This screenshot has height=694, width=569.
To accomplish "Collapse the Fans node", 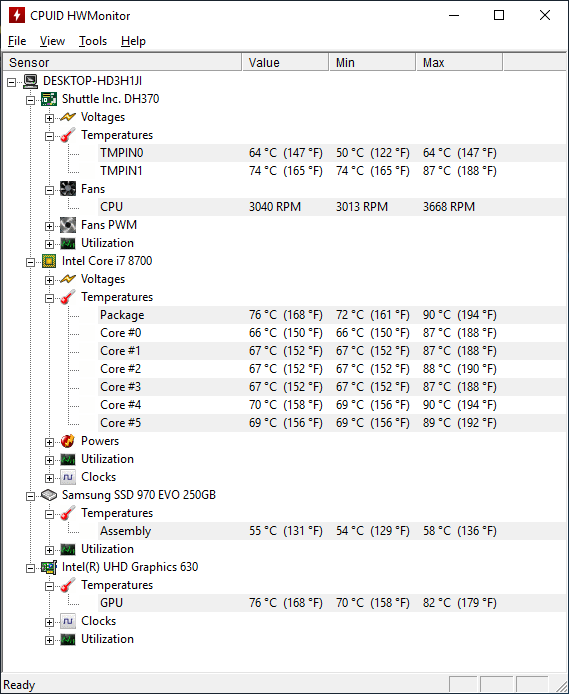I will 49,190.
